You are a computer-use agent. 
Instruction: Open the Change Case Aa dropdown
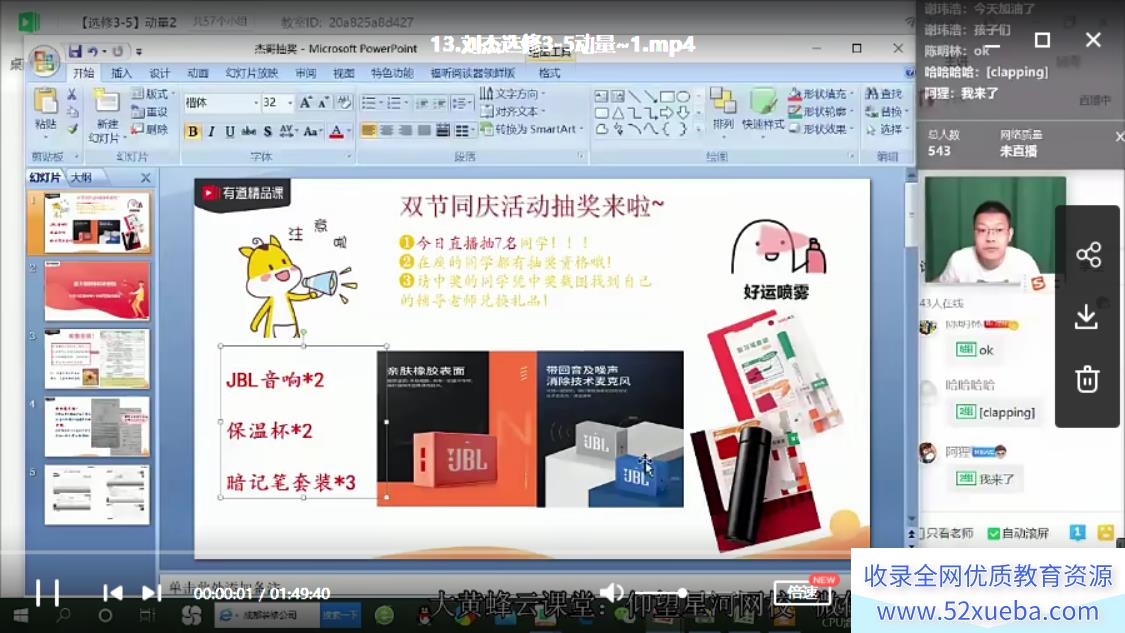click(x=312, y=131)
